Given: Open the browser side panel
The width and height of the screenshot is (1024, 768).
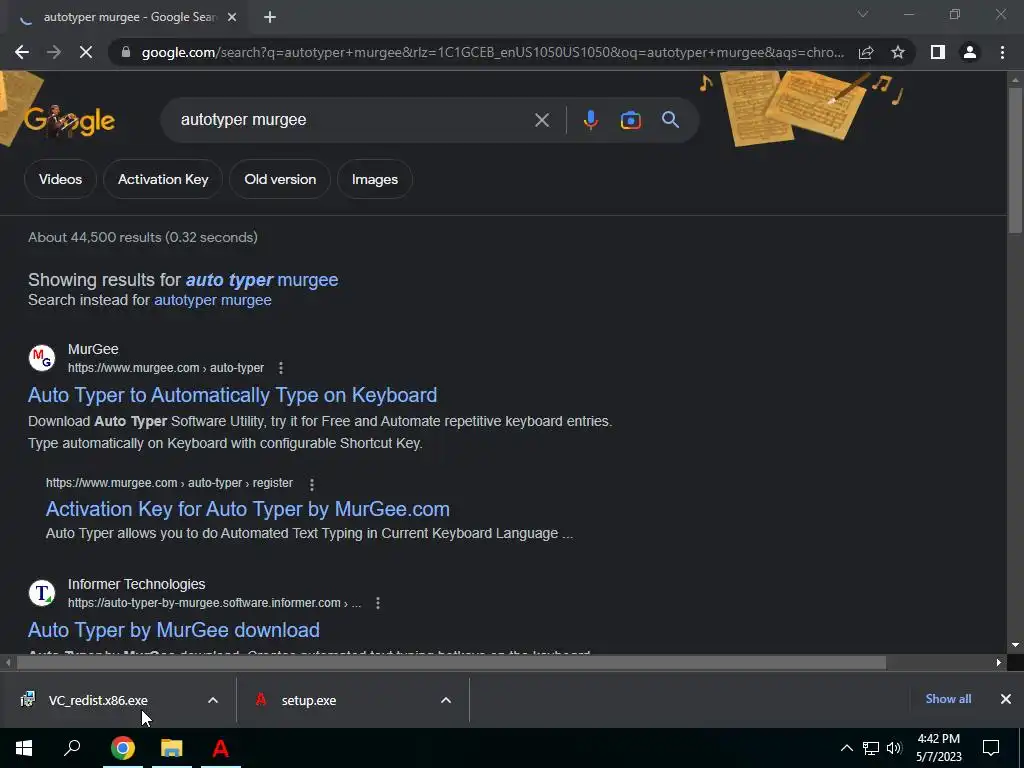Looking at the screenshot, I should point(938,52).
